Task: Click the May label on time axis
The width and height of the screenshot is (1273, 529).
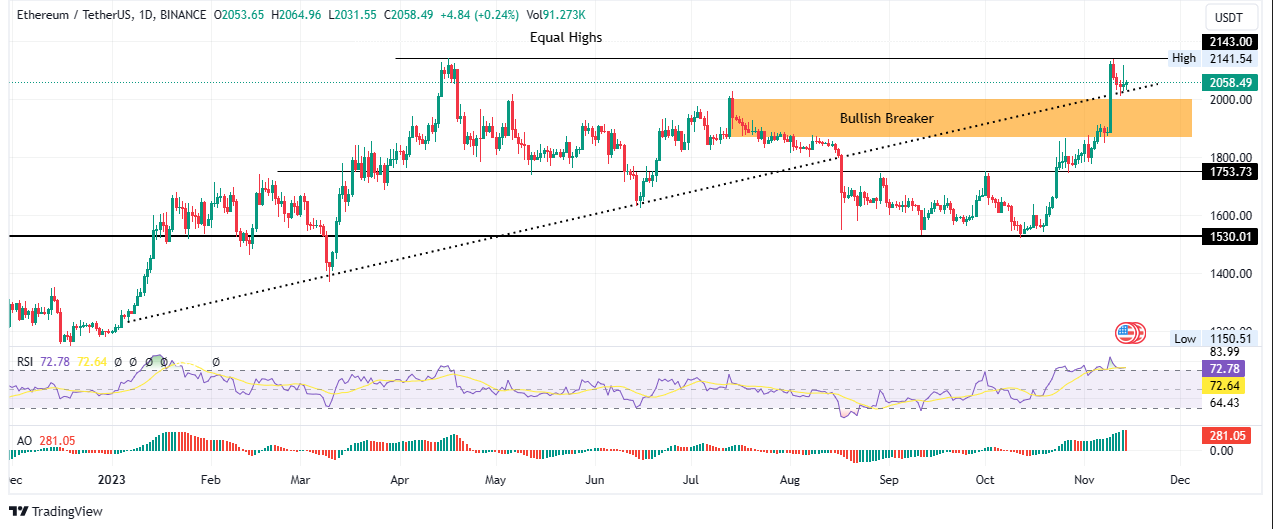Action: pos(497,480)
